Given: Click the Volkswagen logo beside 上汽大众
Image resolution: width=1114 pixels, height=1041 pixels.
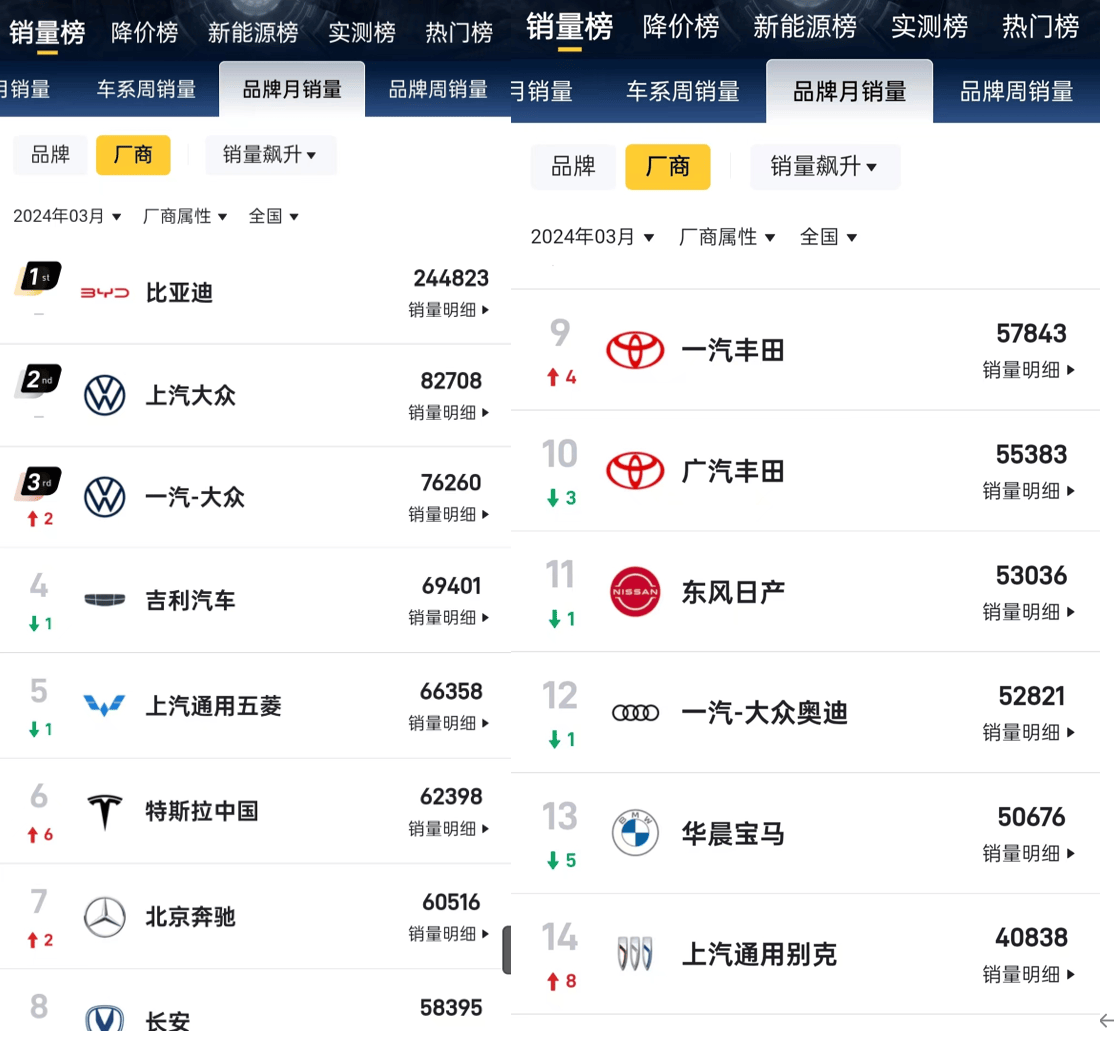Looking at the screenshot, I should 104,395.
